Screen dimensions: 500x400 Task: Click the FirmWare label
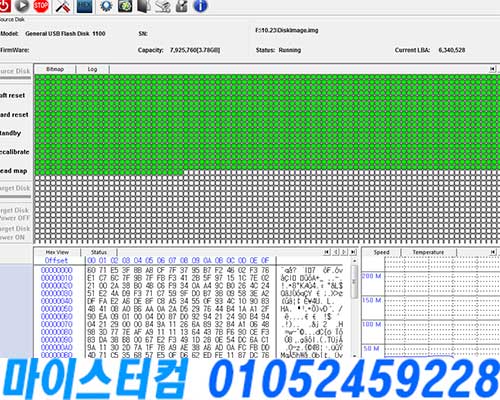point(14,50)
